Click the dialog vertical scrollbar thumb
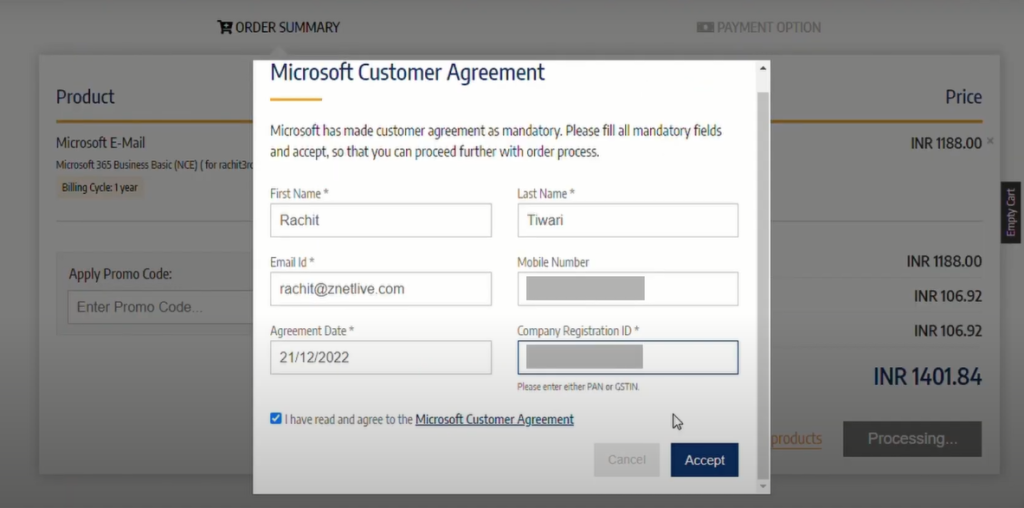Viewport: 1024px width, 508px height. [x=763, y=284]
